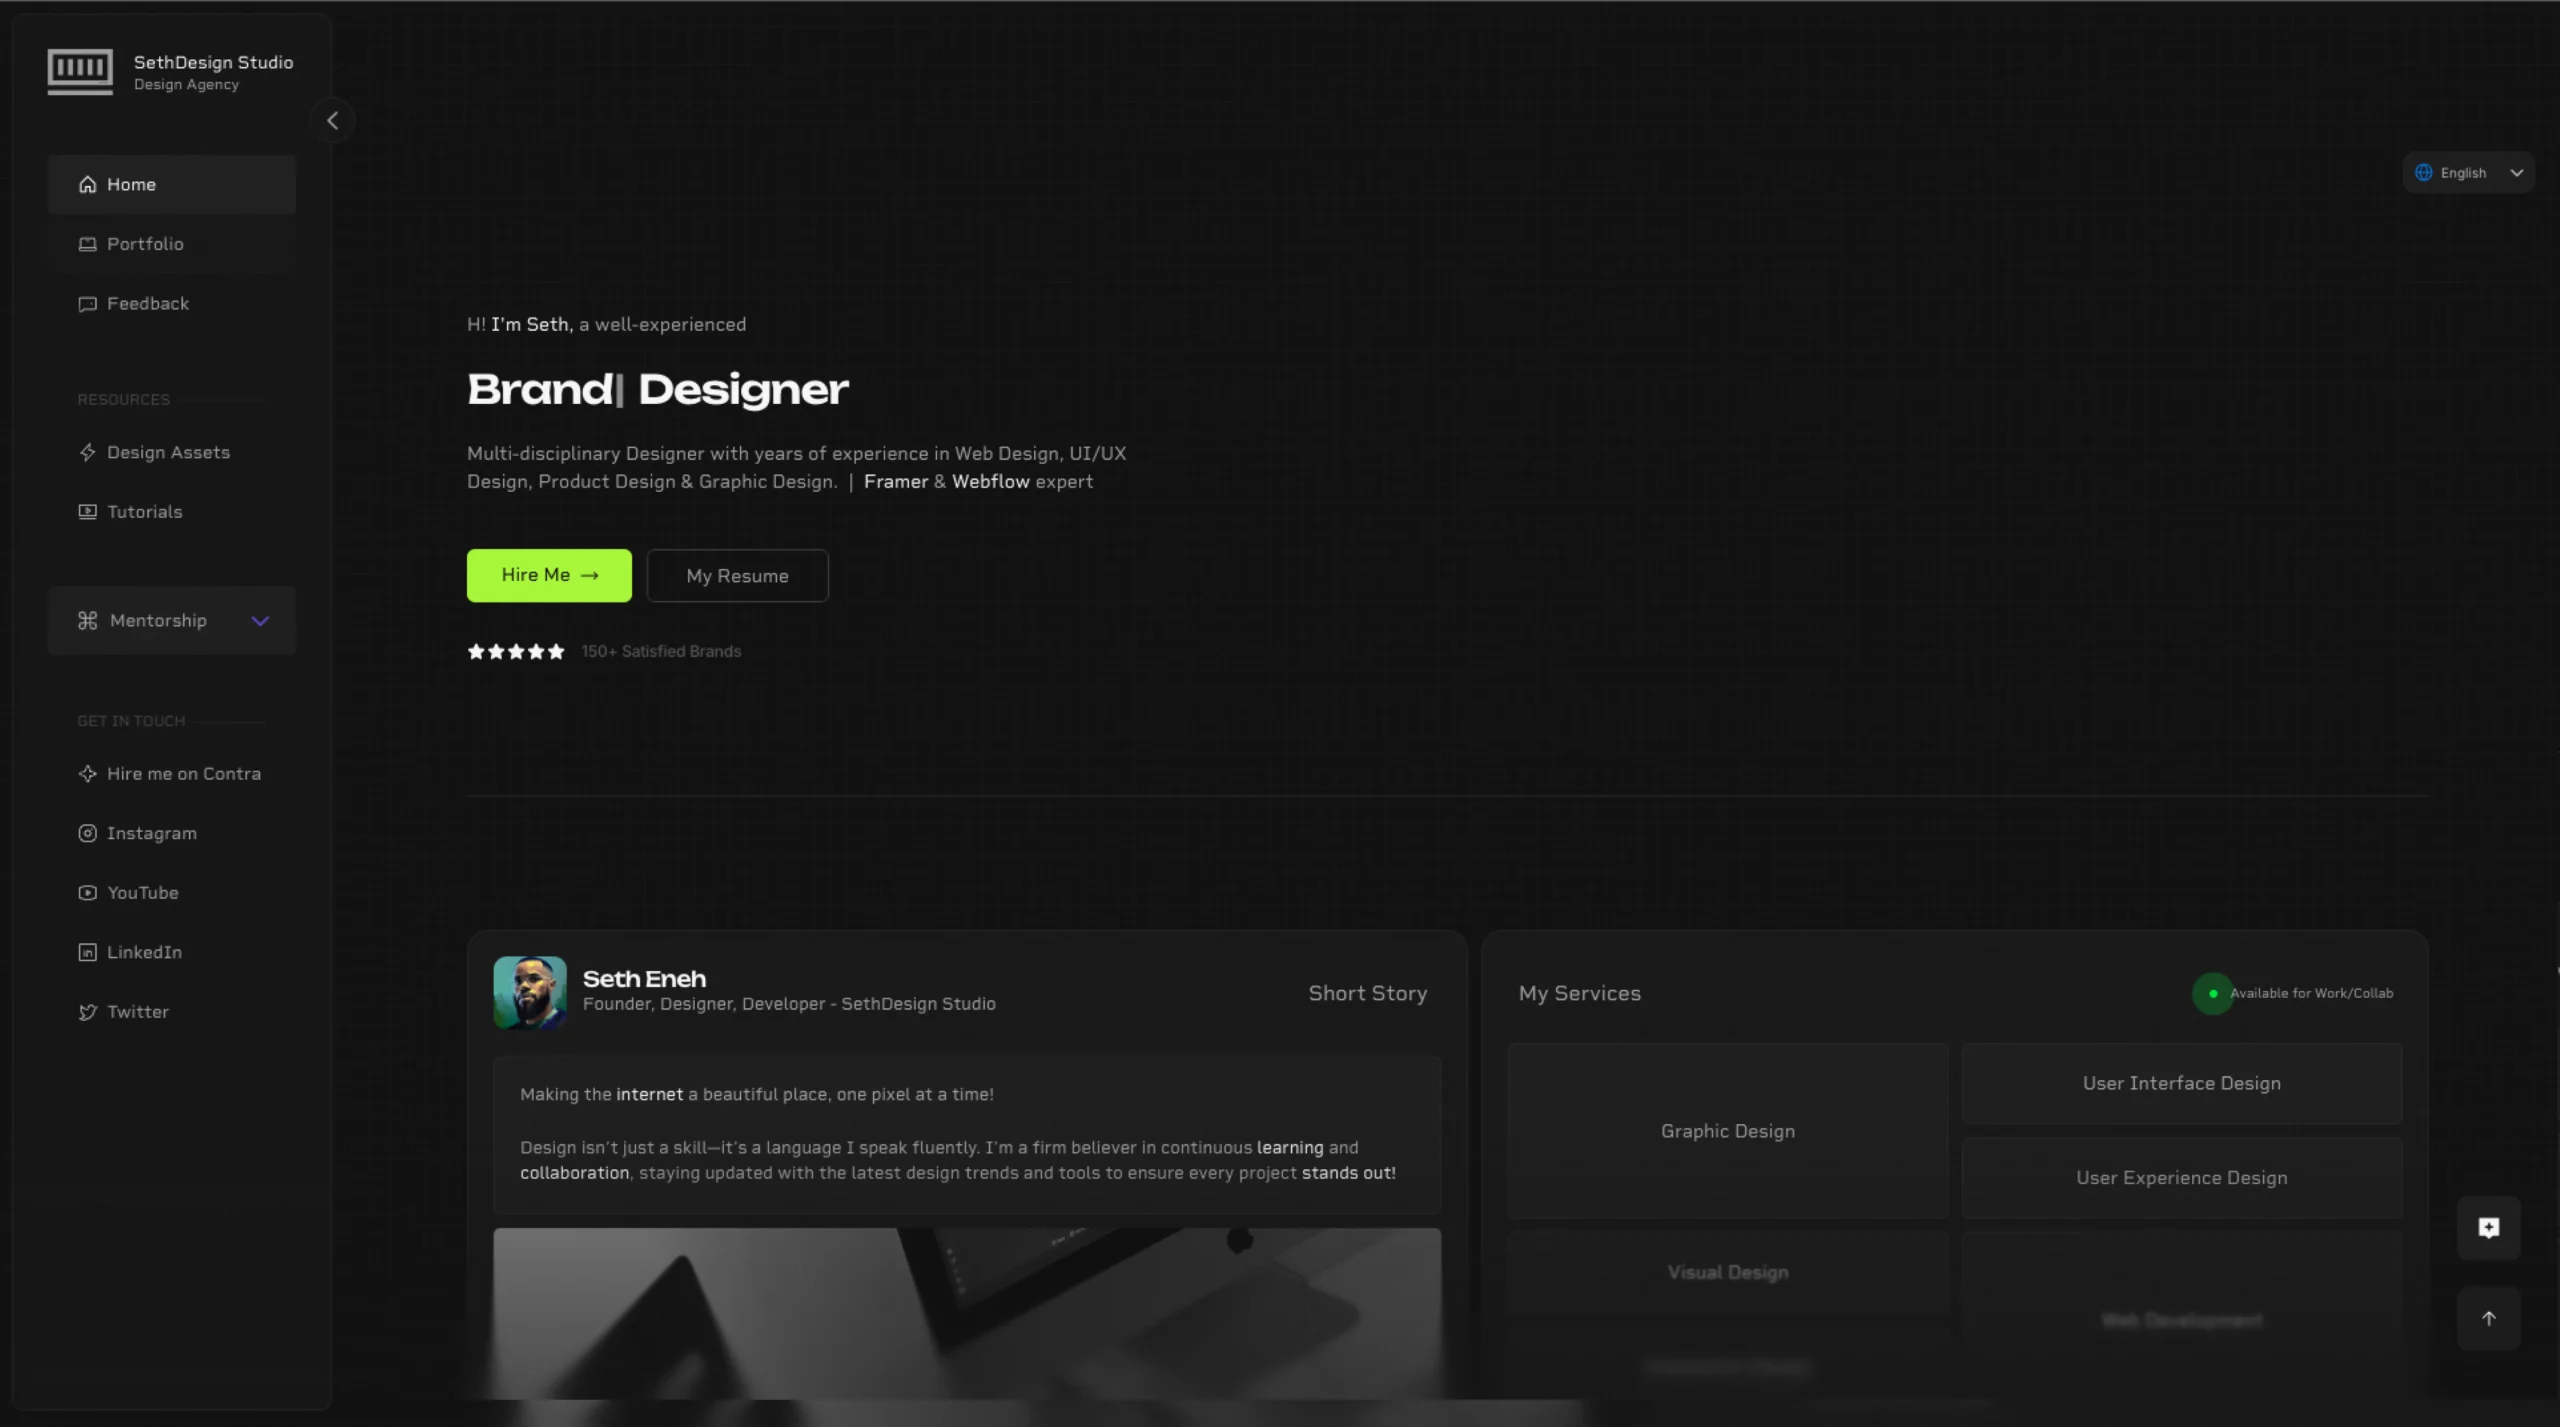Image resolution: width=2560 pixels, height=1427 pixels.
Task: Open the Home menu item
Action: [172, 185]
